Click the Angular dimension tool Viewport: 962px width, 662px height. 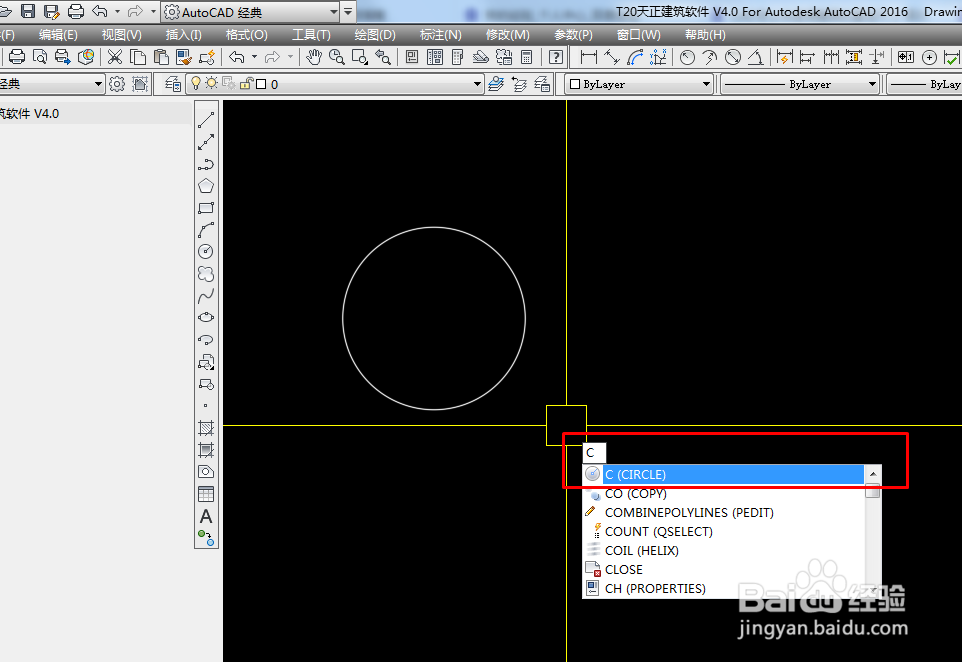point(756,58)
